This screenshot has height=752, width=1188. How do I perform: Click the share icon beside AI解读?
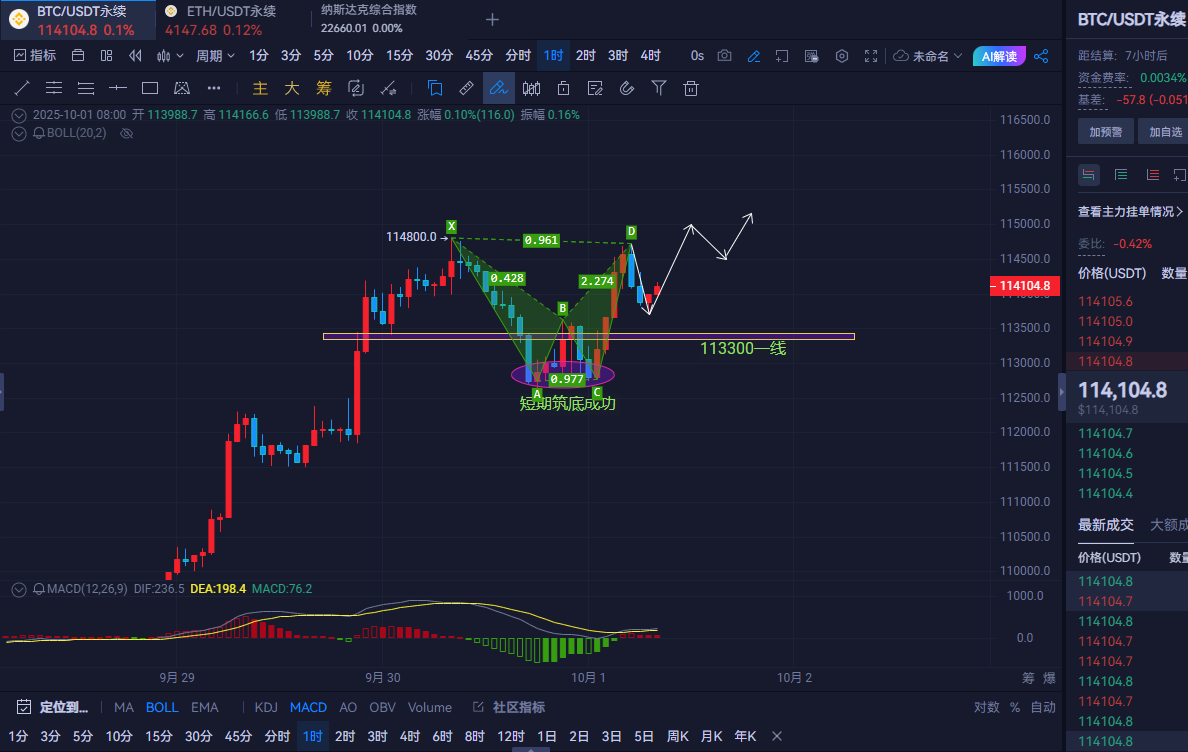coord(1041,56)
